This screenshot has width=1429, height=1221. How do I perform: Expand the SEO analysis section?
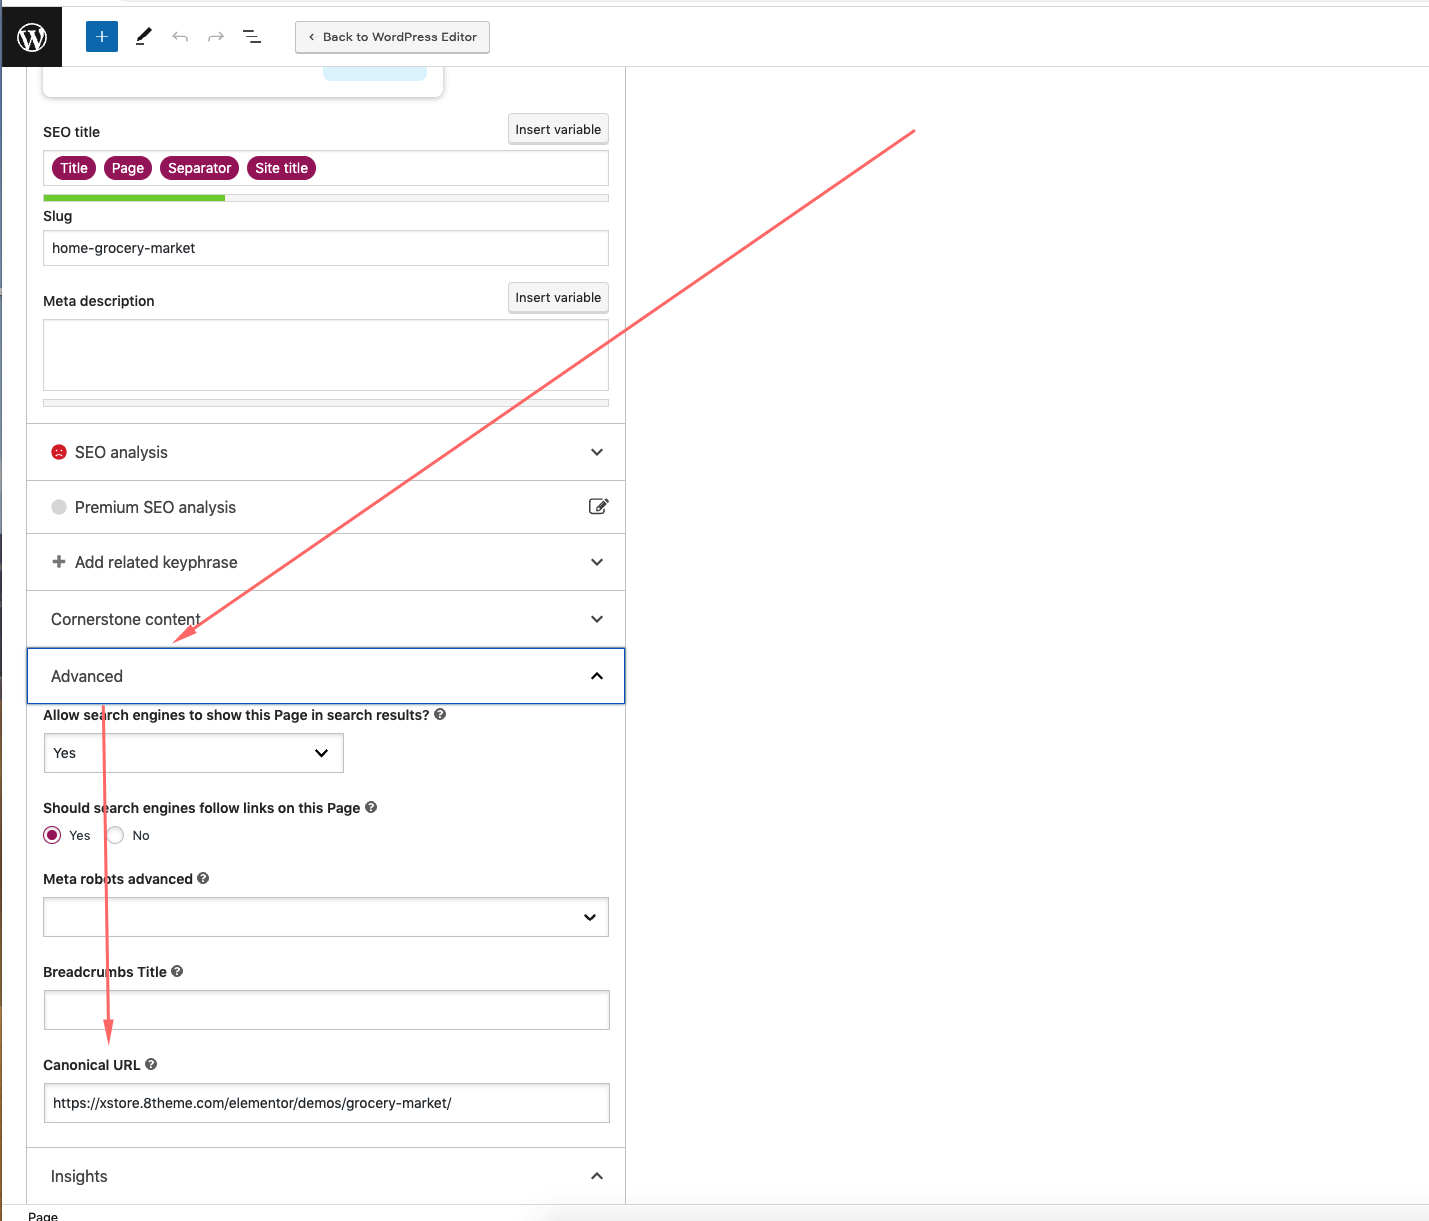coord(326,452)
